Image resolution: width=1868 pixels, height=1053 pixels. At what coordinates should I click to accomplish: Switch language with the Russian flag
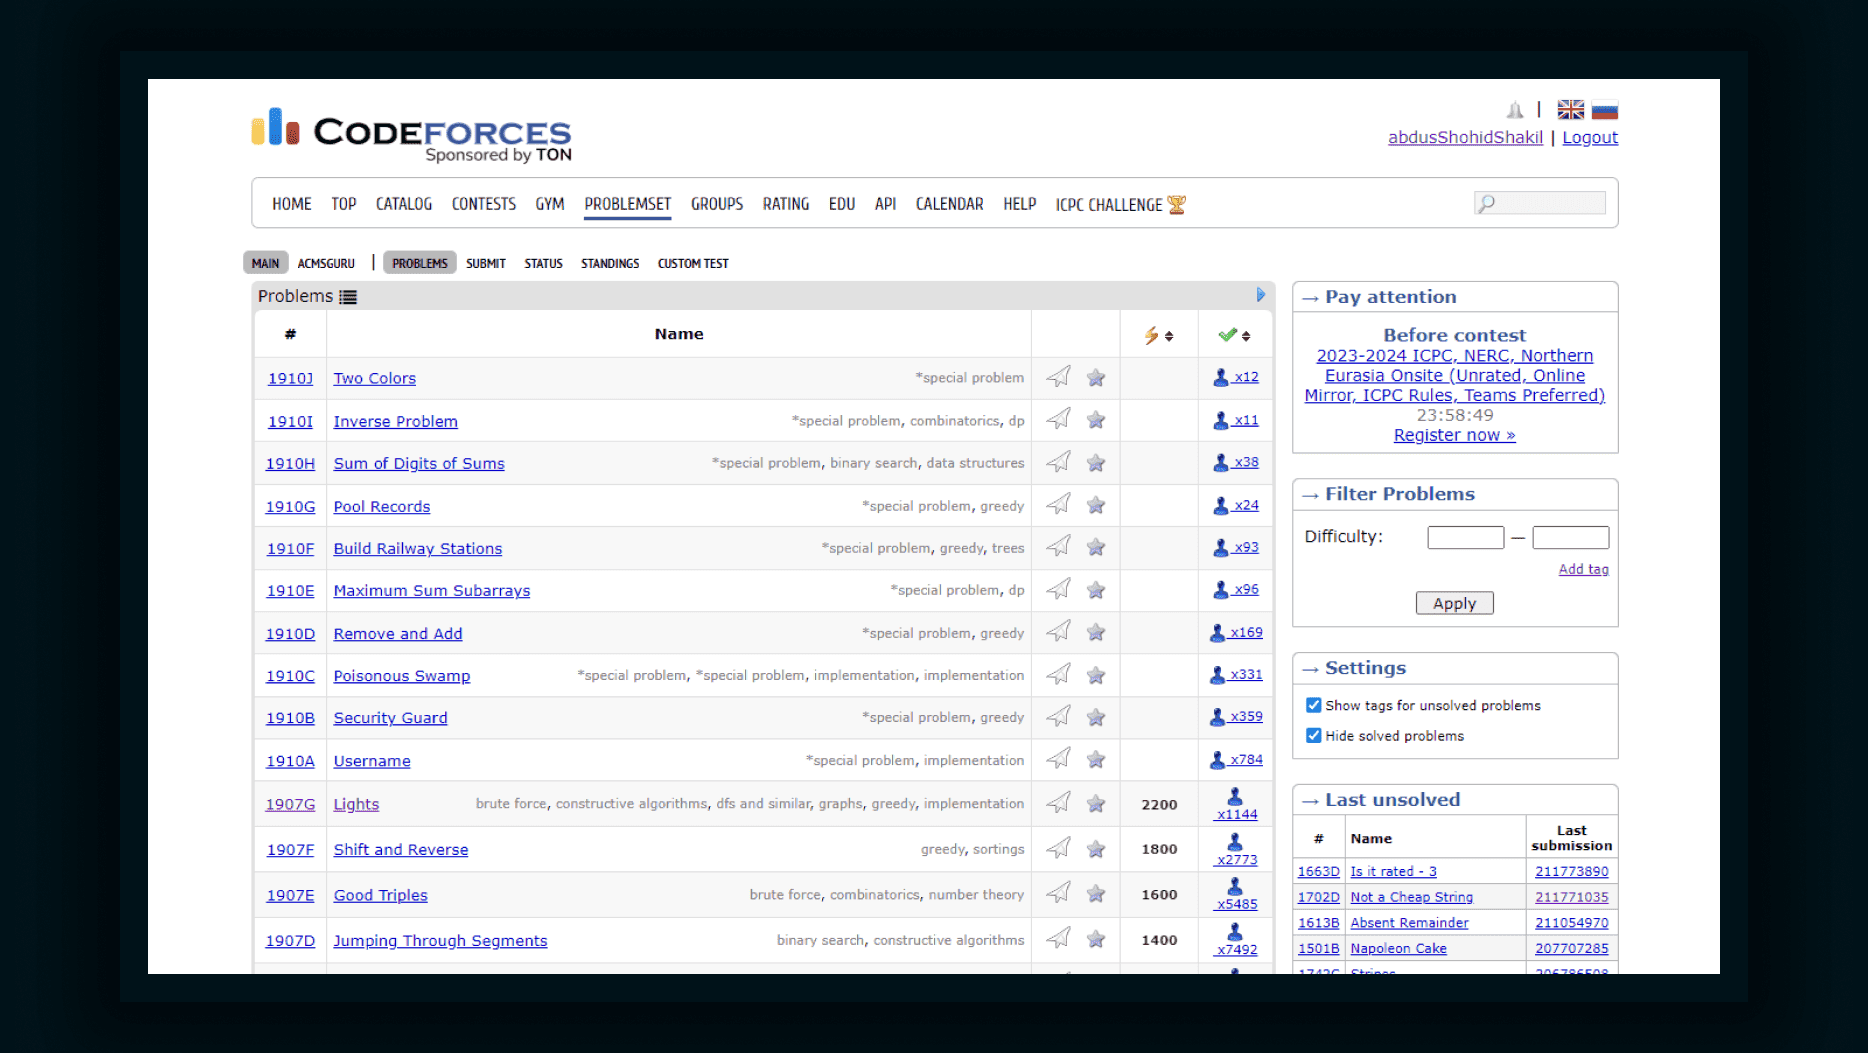coord(1605,110)
